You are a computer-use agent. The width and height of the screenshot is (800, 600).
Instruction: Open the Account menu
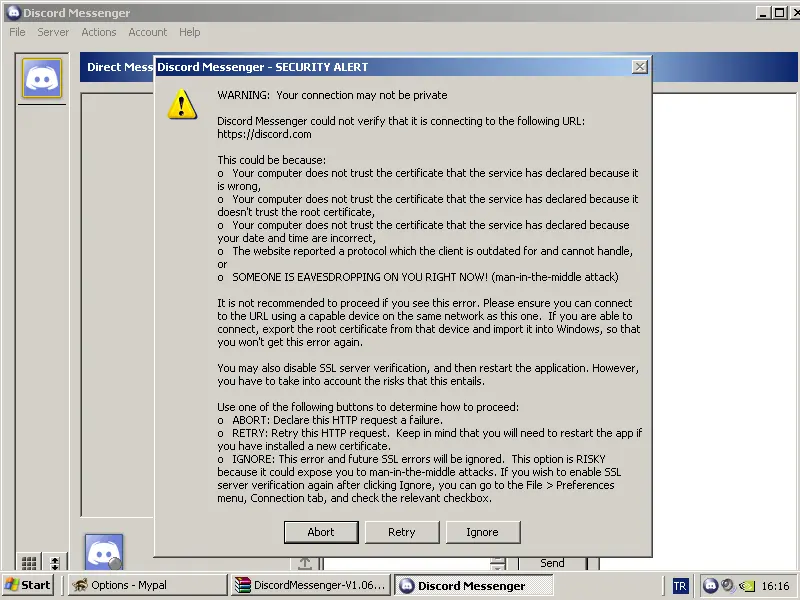coord(147,32)
